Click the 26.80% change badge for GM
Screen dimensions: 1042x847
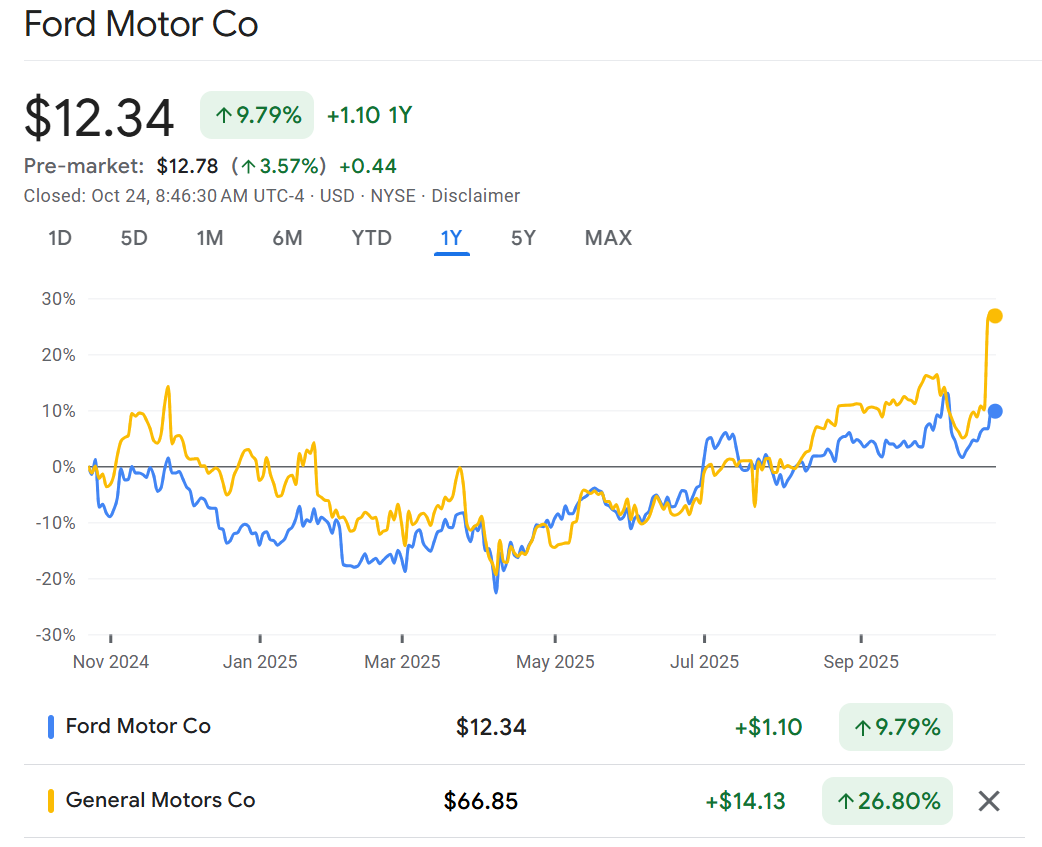tap(887, 801)
